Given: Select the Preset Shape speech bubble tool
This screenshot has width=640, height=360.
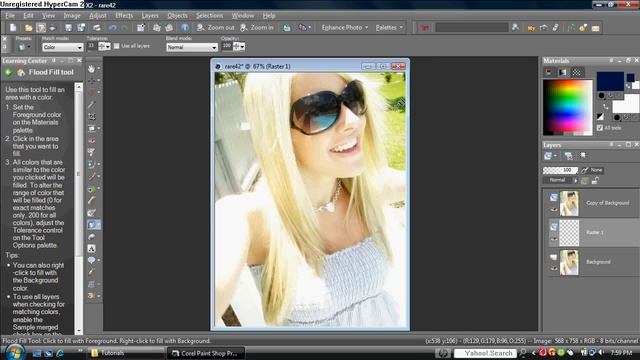Looking at the screenshot, I should coord(91,260).
